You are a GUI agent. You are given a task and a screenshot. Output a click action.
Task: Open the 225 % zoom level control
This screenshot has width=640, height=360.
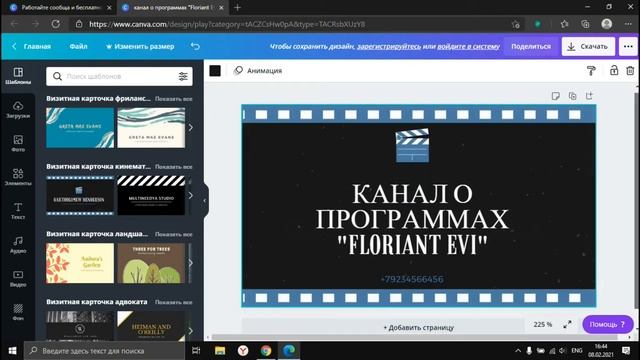tap(542, 324)
